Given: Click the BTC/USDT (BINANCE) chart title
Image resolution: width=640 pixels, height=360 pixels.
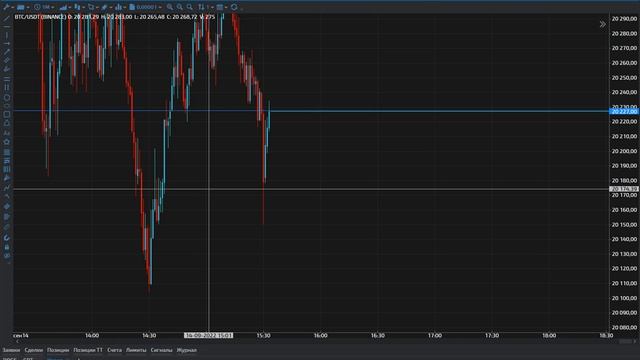Looking at the screenshot, I should (40, 17).
